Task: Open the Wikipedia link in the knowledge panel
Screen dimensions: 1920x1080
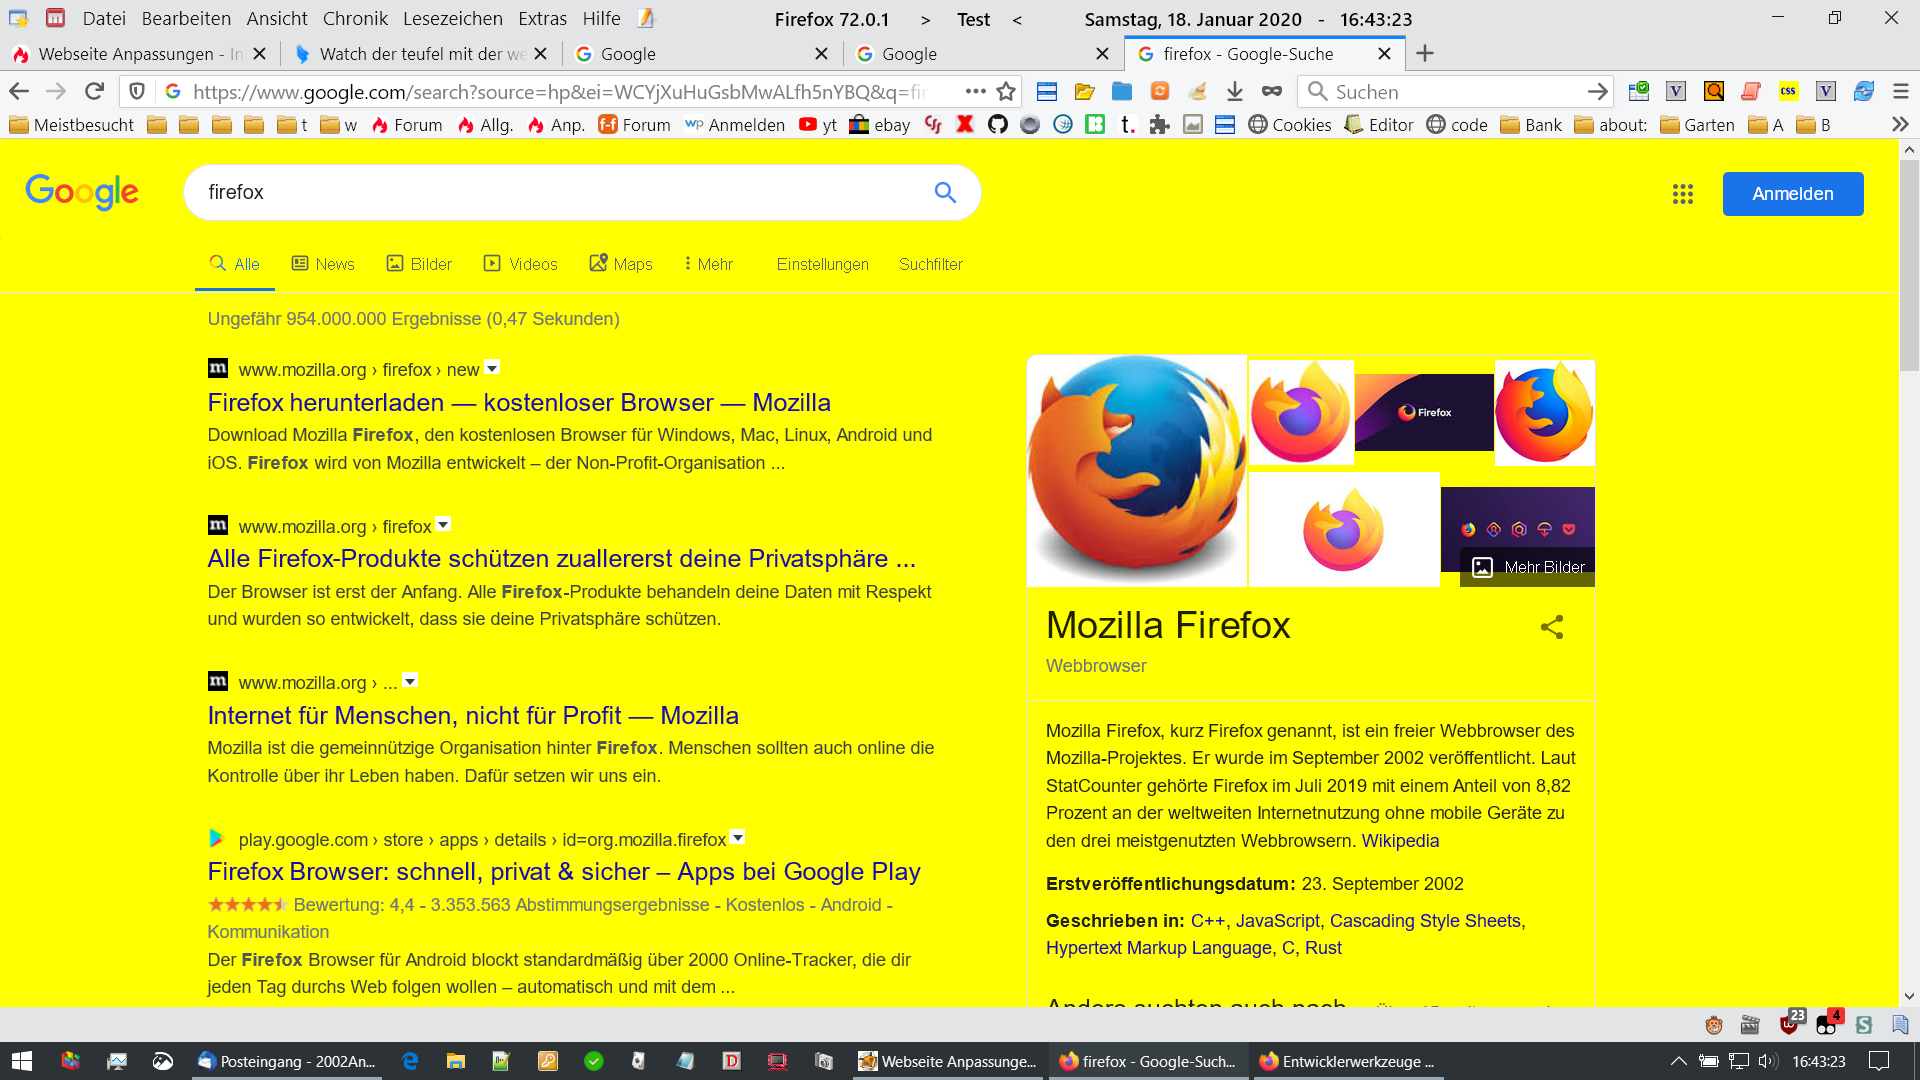Action: [x=1400, y=841]
